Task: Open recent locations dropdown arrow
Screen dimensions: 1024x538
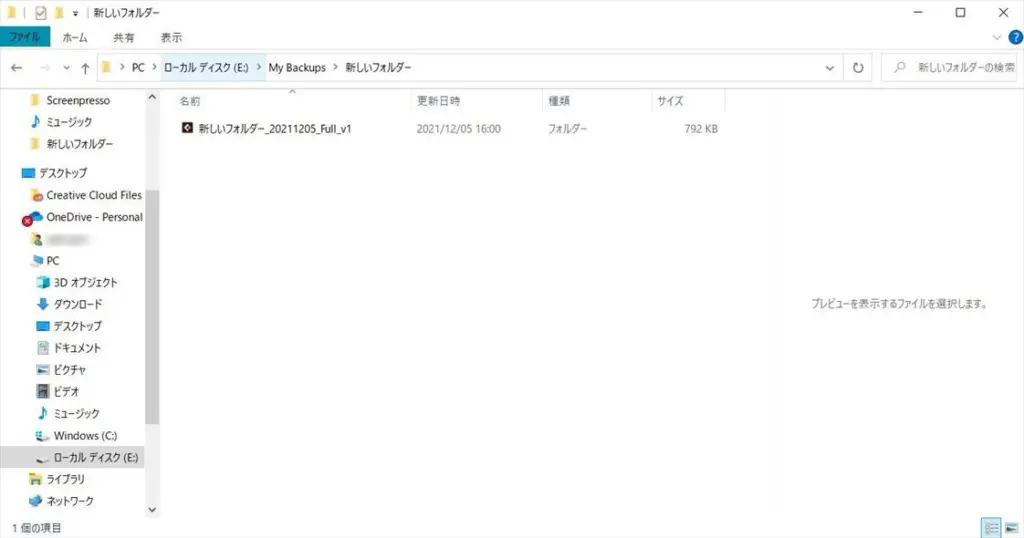Action: tap(66, 68)
